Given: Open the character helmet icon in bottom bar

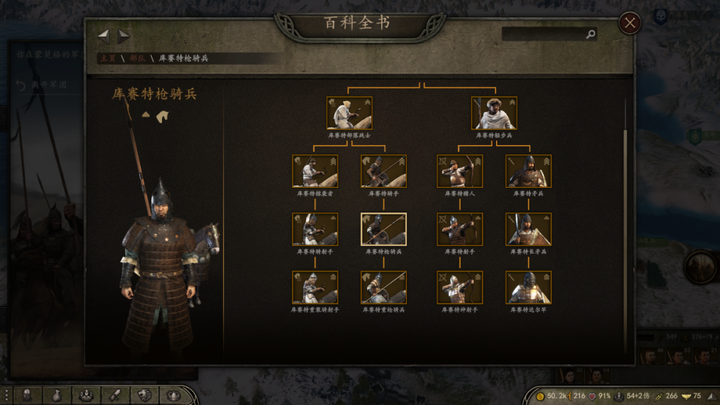Looking at the screenshot, I should [x=27, y=395].
